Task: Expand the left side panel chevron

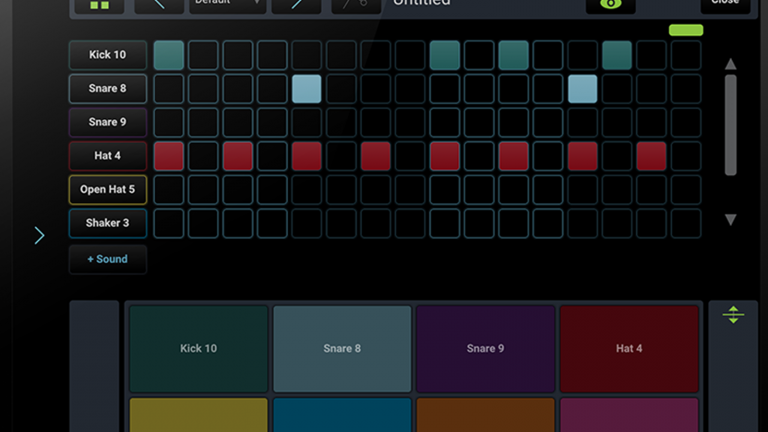Action: click(x=39, y=236)
